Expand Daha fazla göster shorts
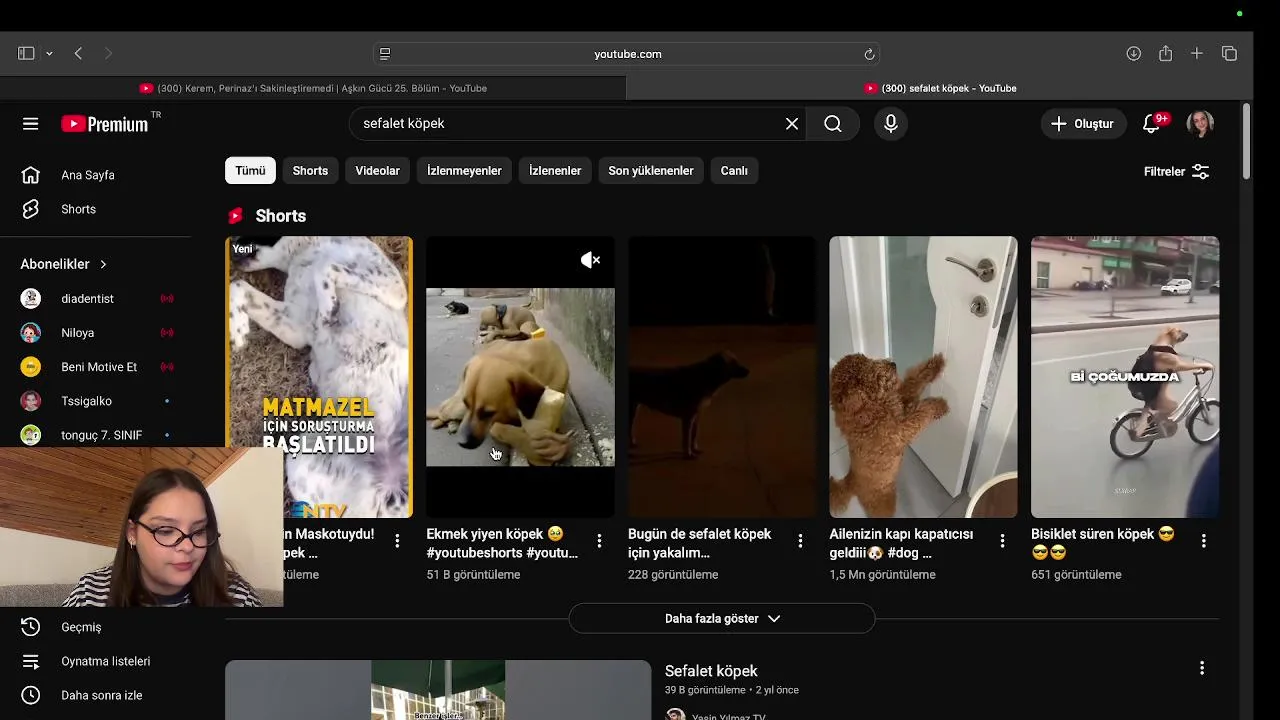The height and width of the screenshot is (720, 1280). (x=722, y=618)
